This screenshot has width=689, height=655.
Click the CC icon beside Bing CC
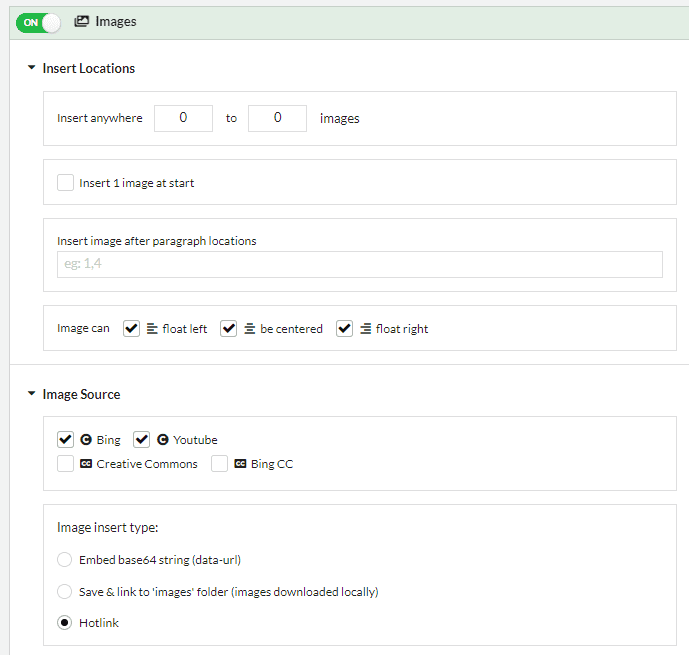coord(240,464)
